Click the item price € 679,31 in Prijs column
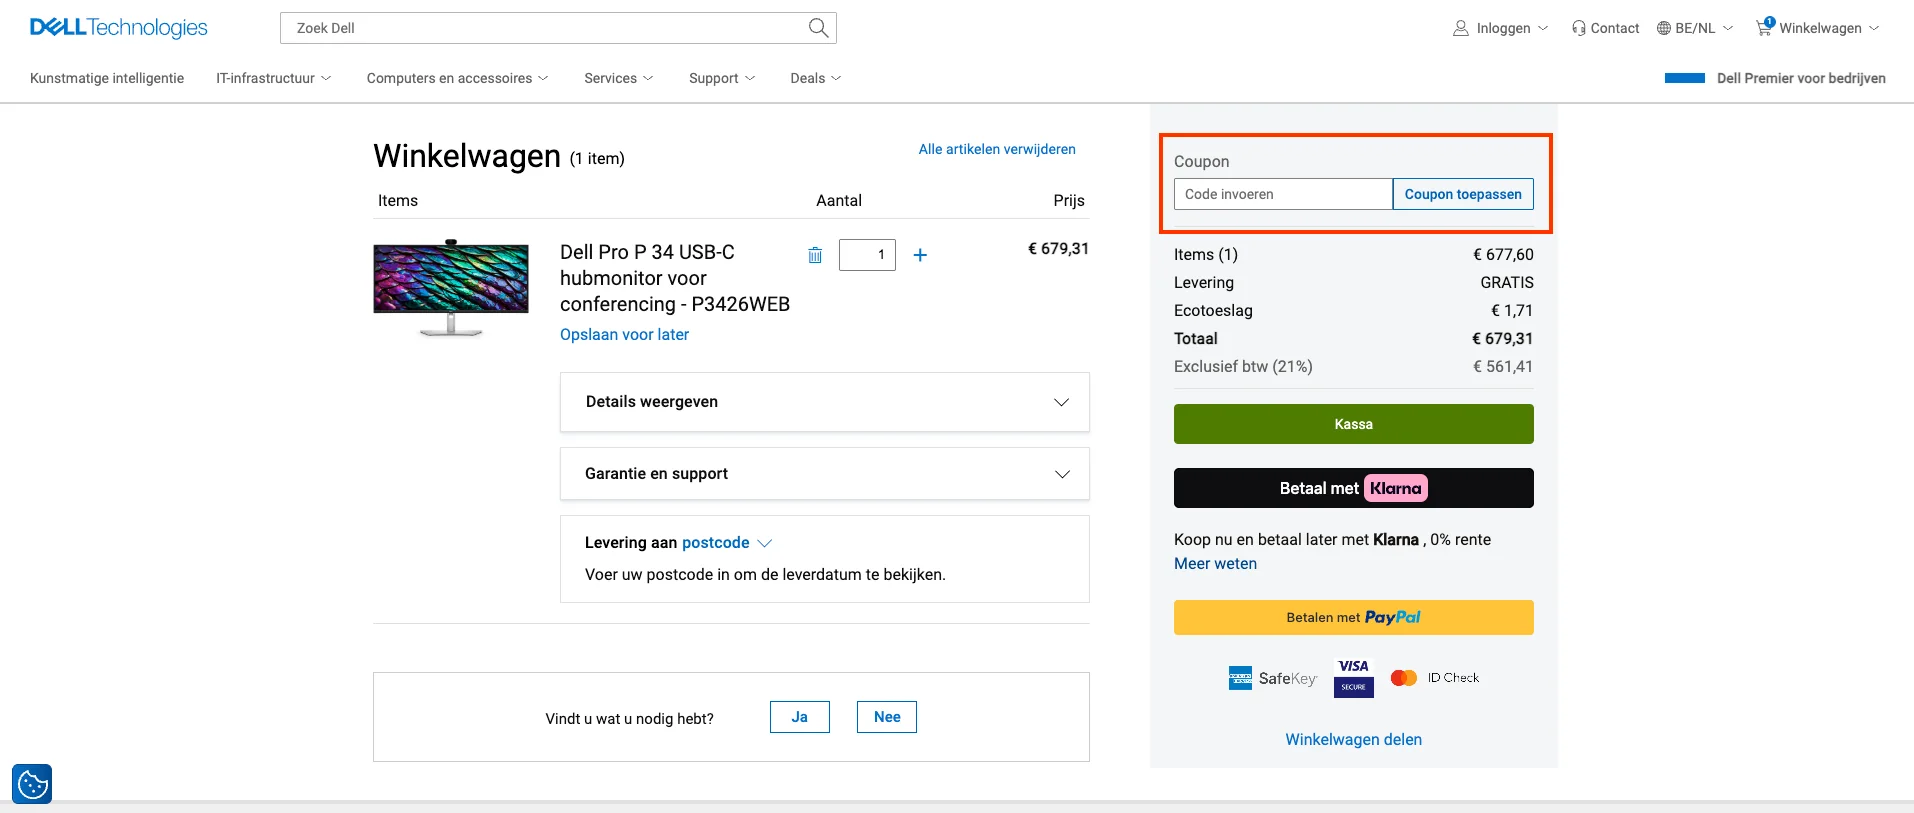This screenshot has width=1914, height=813. pyautogui.click(x=1058, y=249)
